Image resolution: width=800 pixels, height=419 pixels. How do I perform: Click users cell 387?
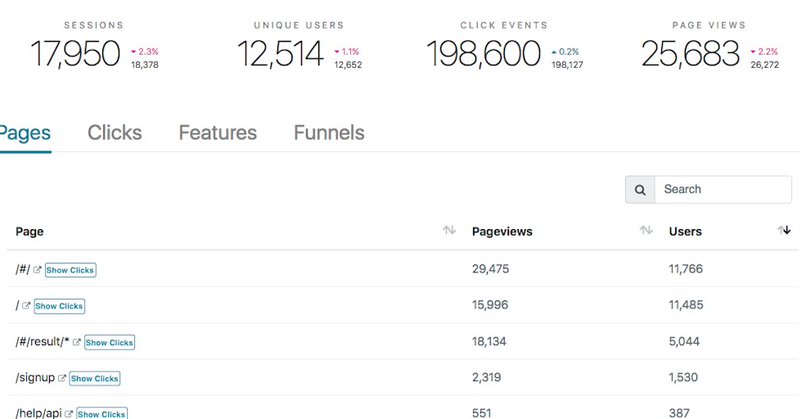679,413
